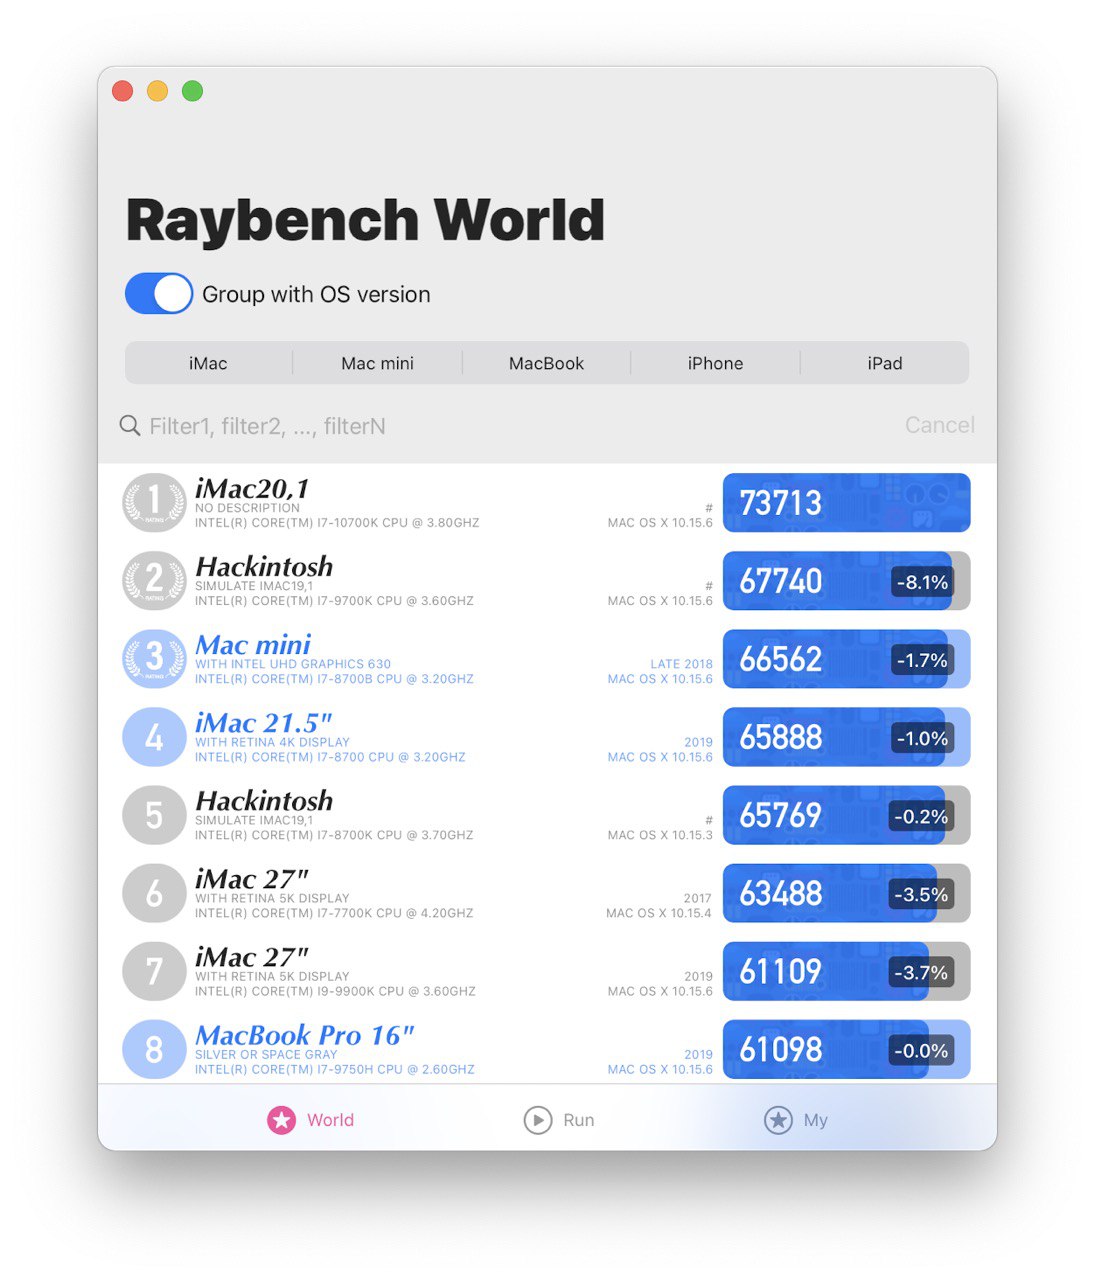Click the -1.0% difference badge
Viewport: 1095px width, 1280px height.
922,738
